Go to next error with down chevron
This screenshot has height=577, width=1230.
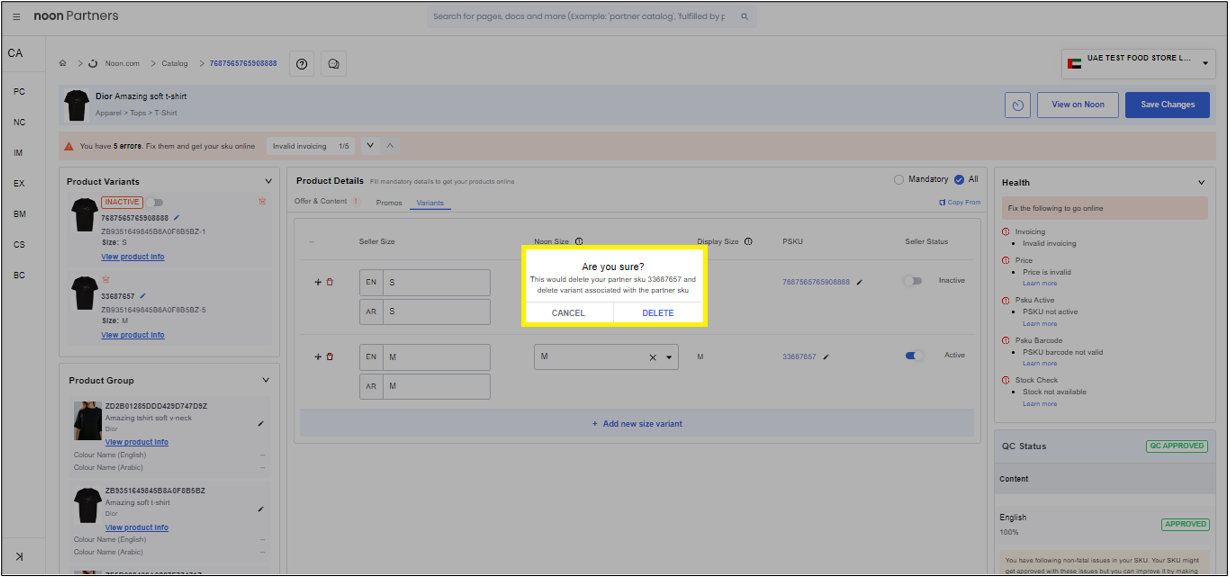coord(370,146)
